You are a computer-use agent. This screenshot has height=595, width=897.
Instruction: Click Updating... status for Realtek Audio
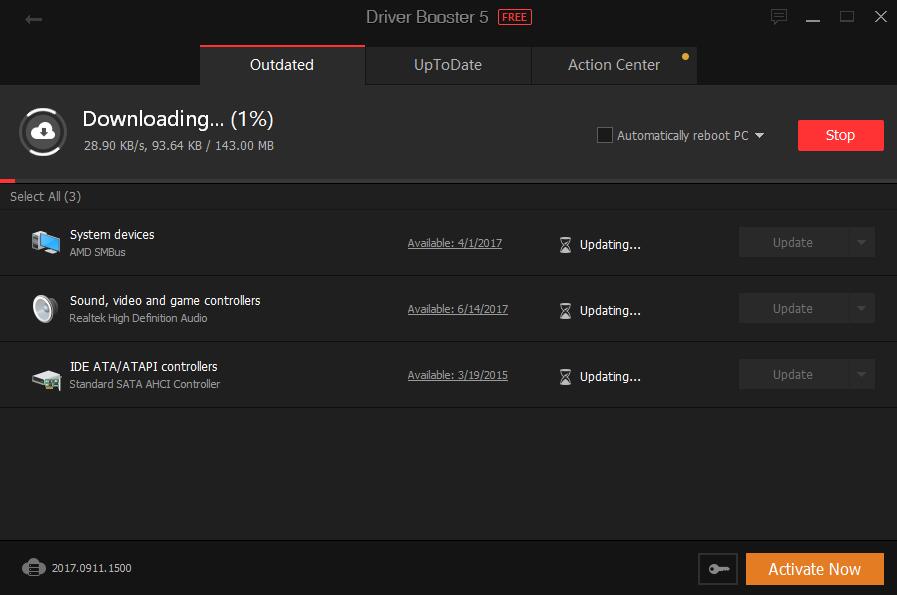pos(610,311)
